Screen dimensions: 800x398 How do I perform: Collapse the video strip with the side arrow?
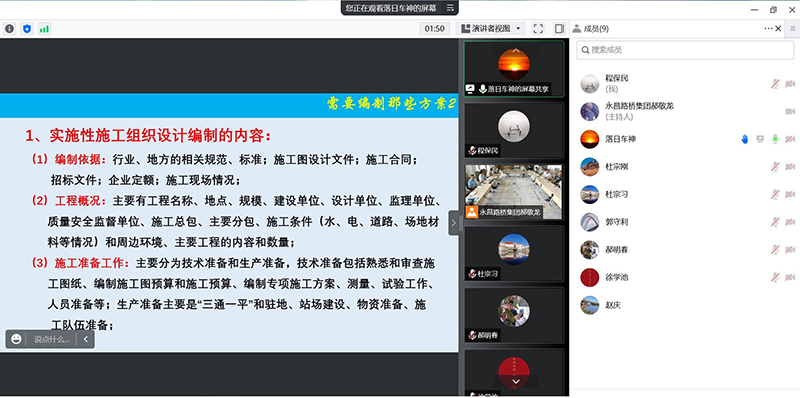coord(454,223)
